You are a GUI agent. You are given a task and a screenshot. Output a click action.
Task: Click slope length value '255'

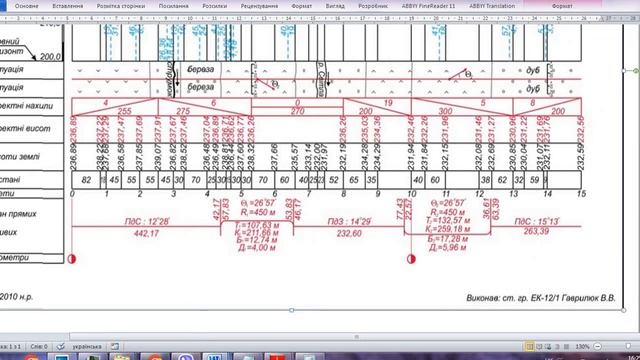pyautogui.click(x=124, y=111)
